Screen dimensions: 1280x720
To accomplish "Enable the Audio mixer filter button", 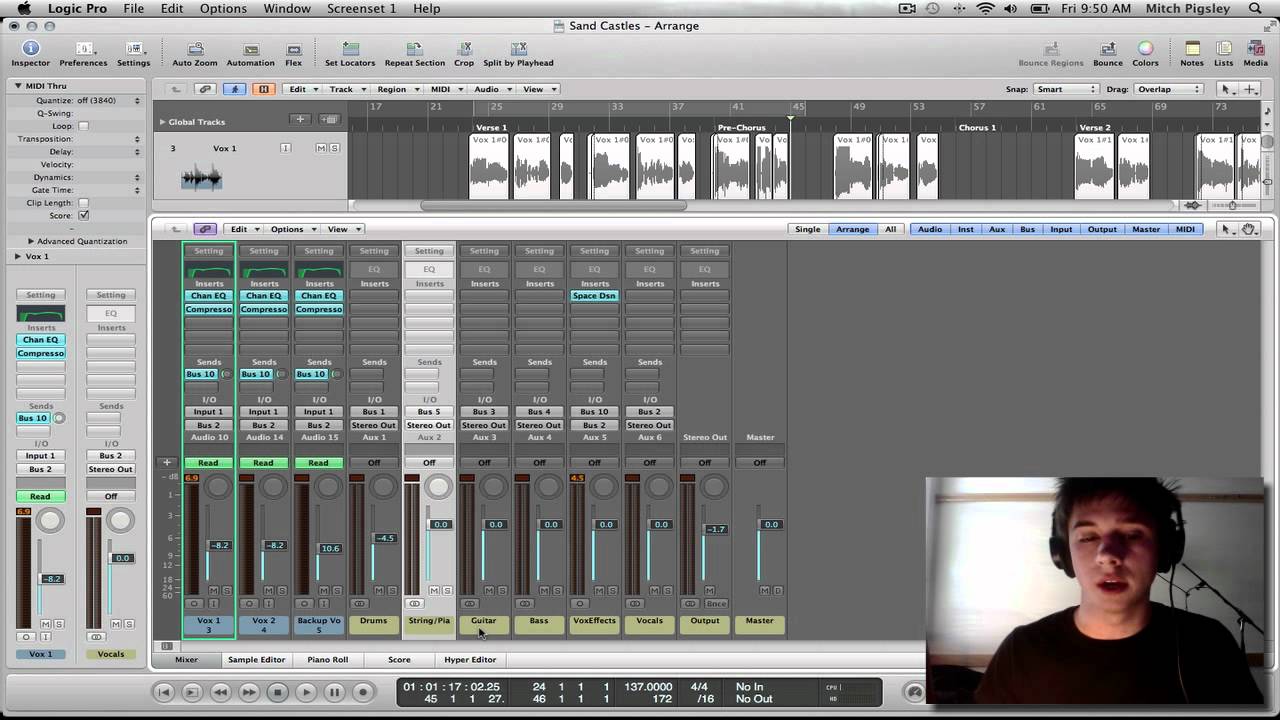I will click(x=930, y=229).
